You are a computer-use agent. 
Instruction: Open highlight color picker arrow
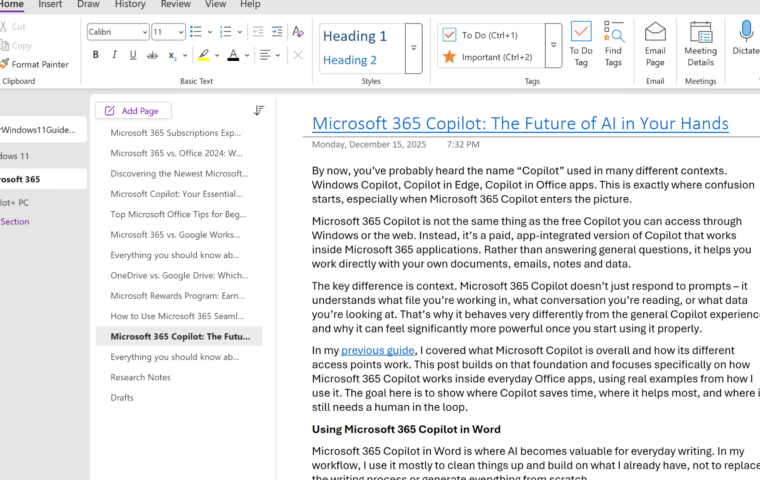[x=217, y=55]
